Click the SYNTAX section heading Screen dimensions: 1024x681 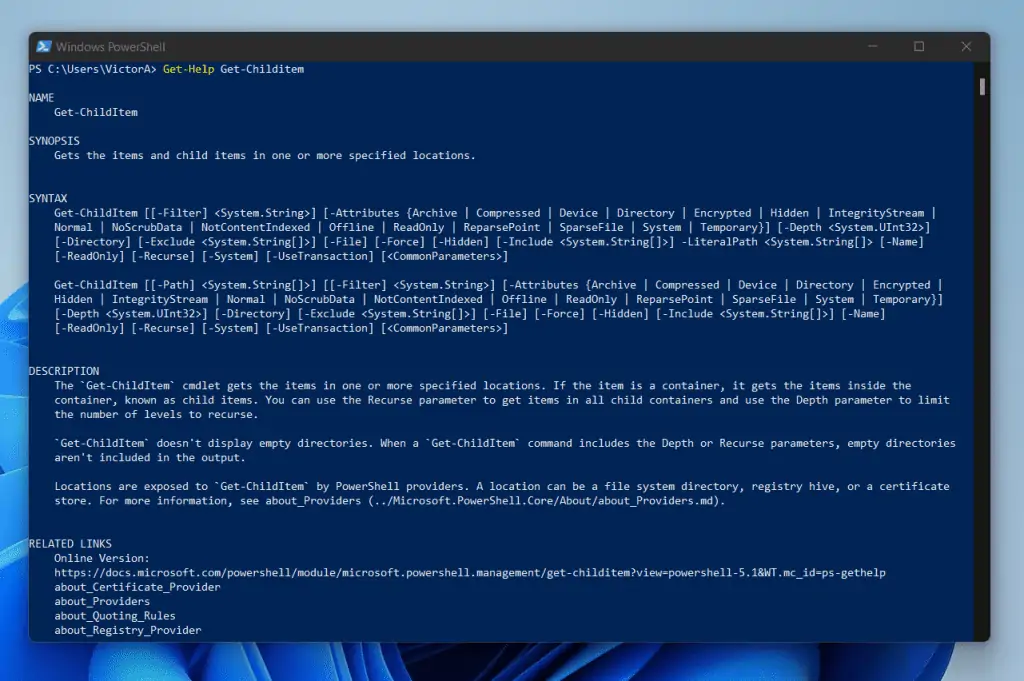(48, 198)
